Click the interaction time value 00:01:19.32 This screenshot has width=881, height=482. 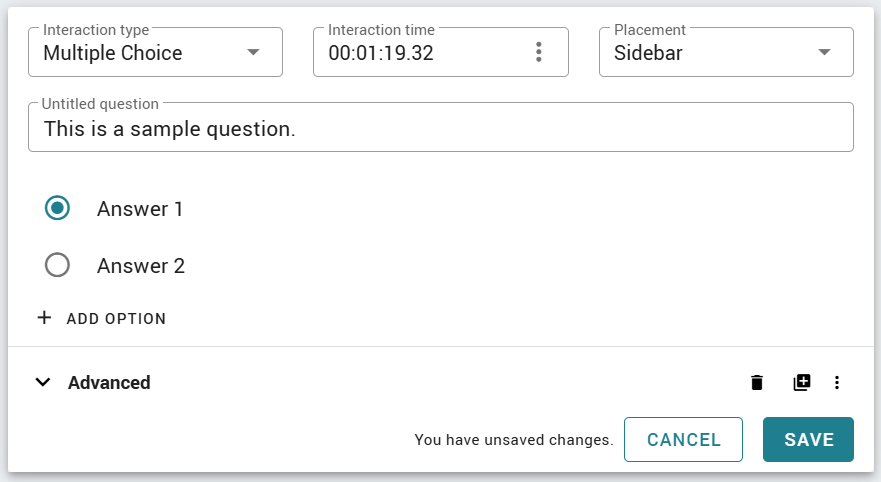381,53
